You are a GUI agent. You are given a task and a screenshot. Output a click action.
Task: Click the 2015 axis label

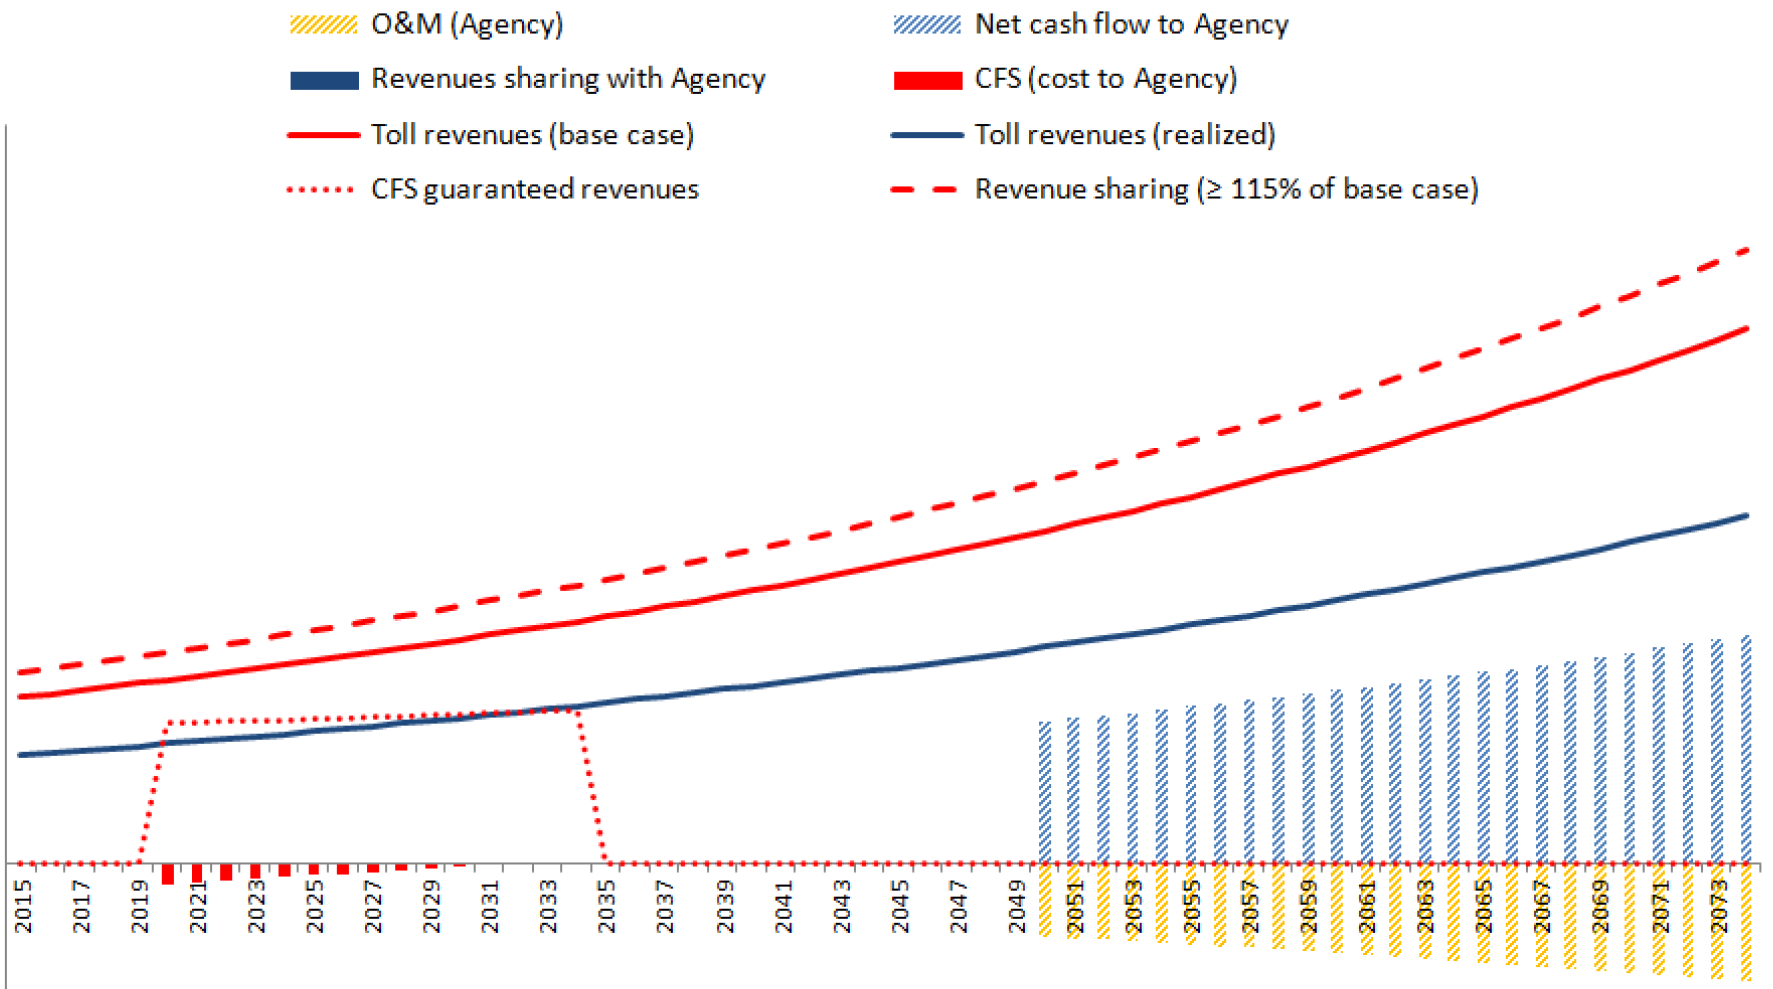point(23,906)
